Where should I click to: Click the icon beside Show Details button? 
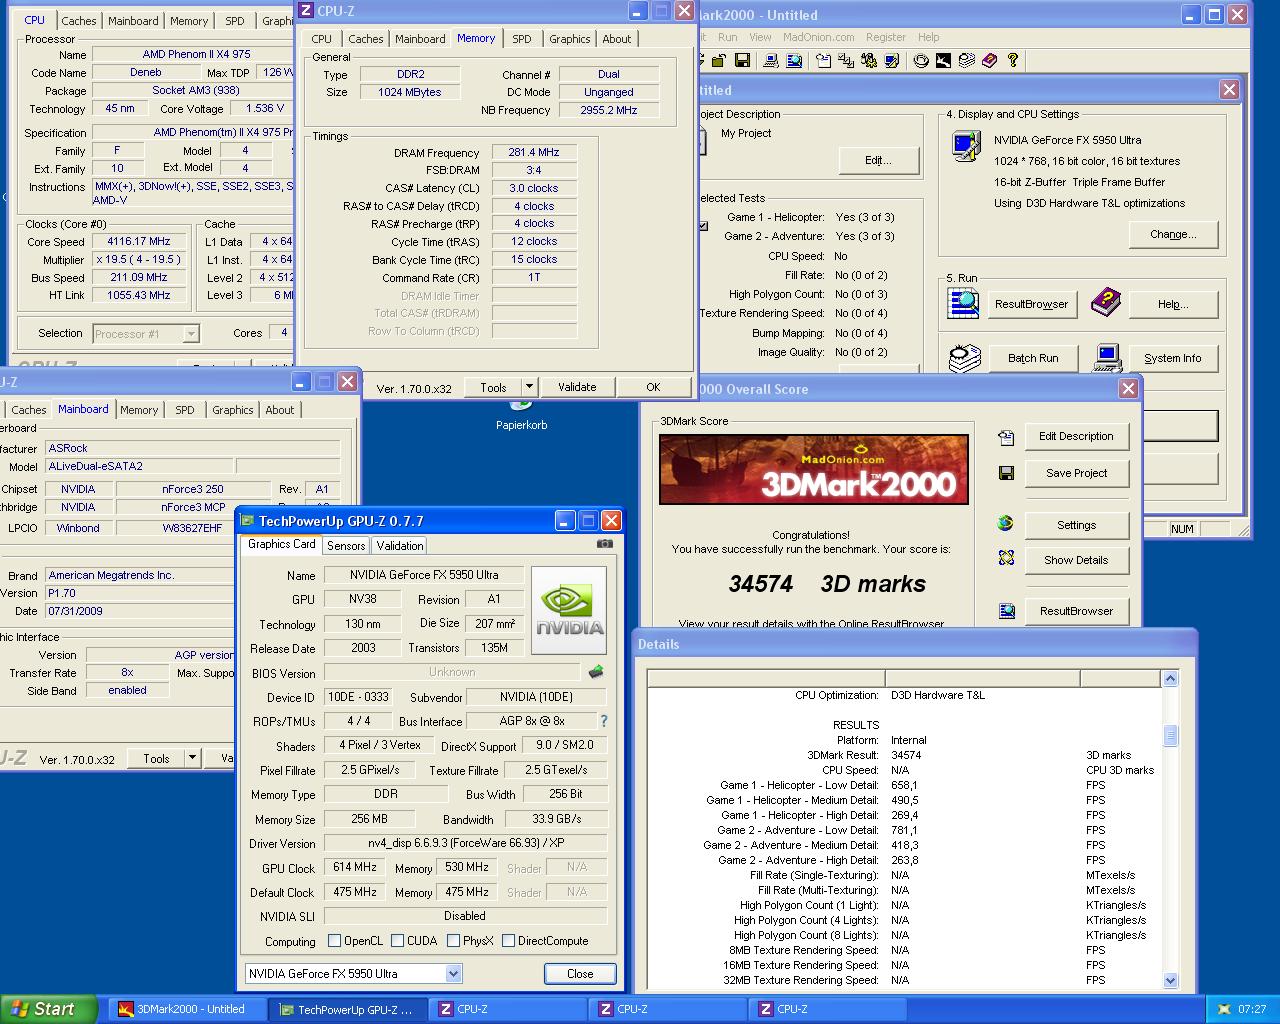1006,558
